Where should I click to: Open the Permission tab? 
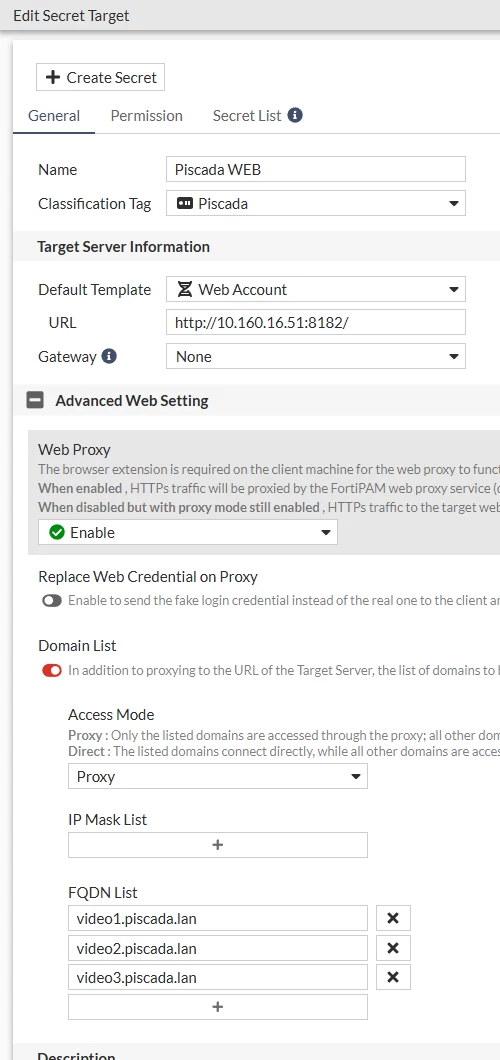147,116
